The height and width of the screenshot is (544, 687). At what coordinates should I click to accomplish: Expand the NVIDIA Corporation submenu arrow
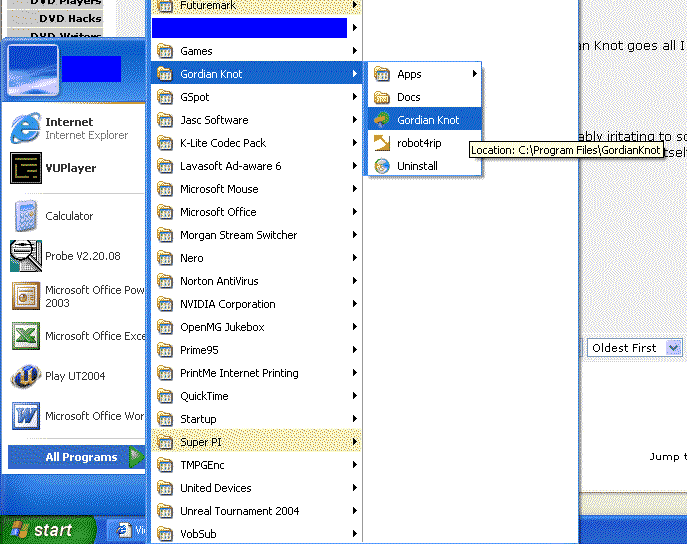[x=354, y=304]
